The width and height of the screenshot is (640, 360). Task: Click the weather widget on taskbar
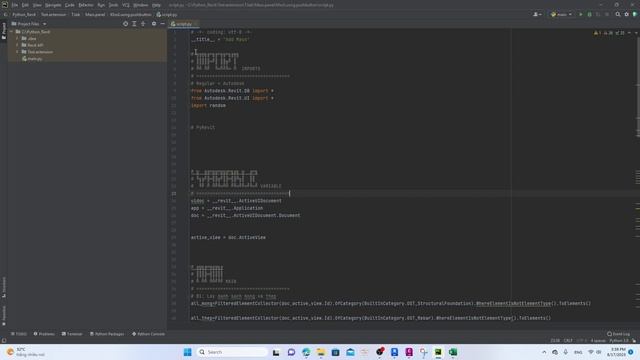click(x=25, y=352)
